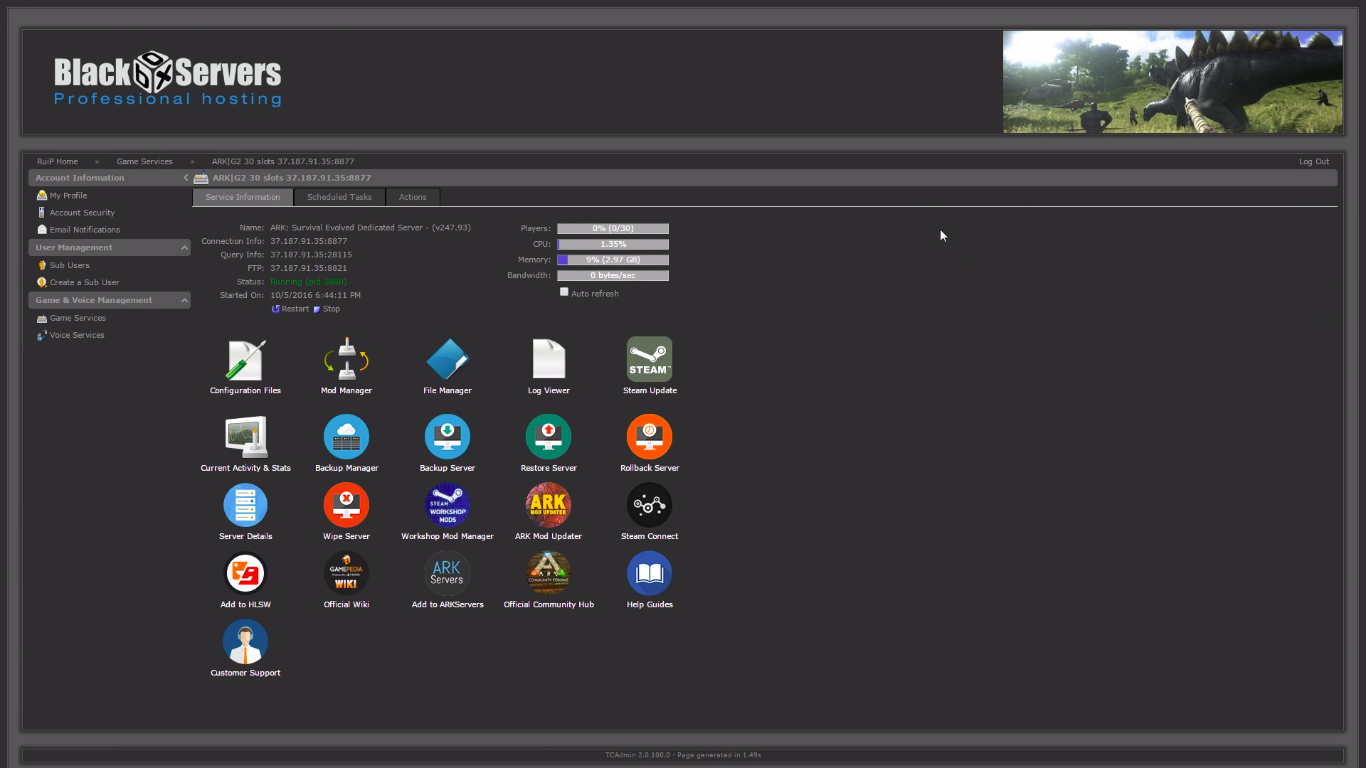The image size is (1366, 768).
Task: Click the query info 37.187.91.35:28115
Action: coord(311,255)
